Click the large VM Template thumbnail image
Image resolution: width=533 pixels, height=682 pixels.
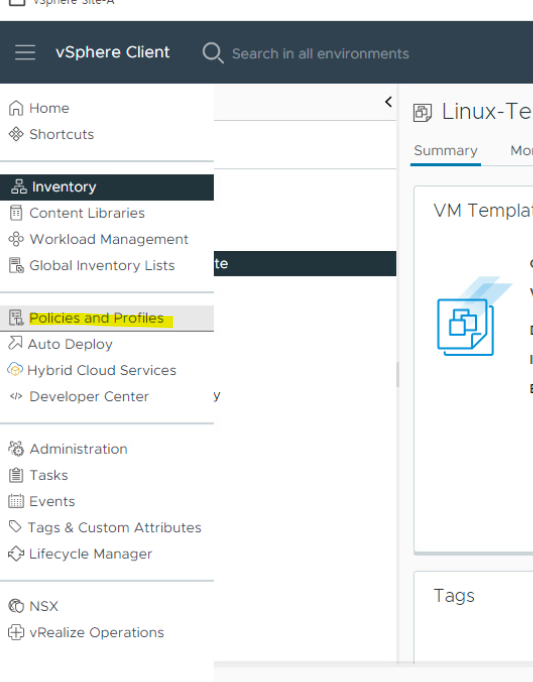pyautogui.click(x=474, y=316)
